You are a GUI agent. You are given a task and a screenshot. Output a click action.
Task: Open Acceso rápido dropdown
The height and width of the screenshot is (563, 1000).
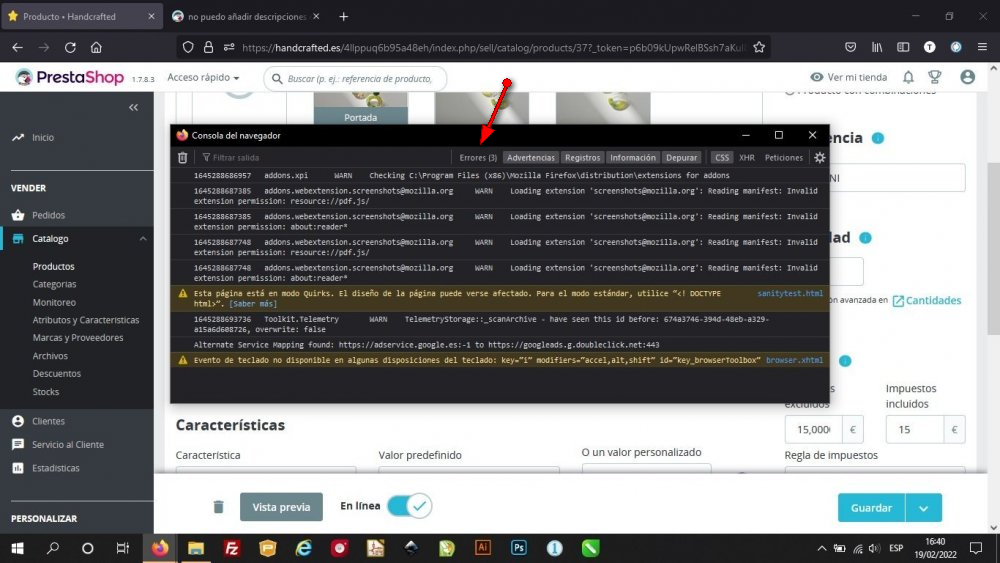tap(203, 77)
